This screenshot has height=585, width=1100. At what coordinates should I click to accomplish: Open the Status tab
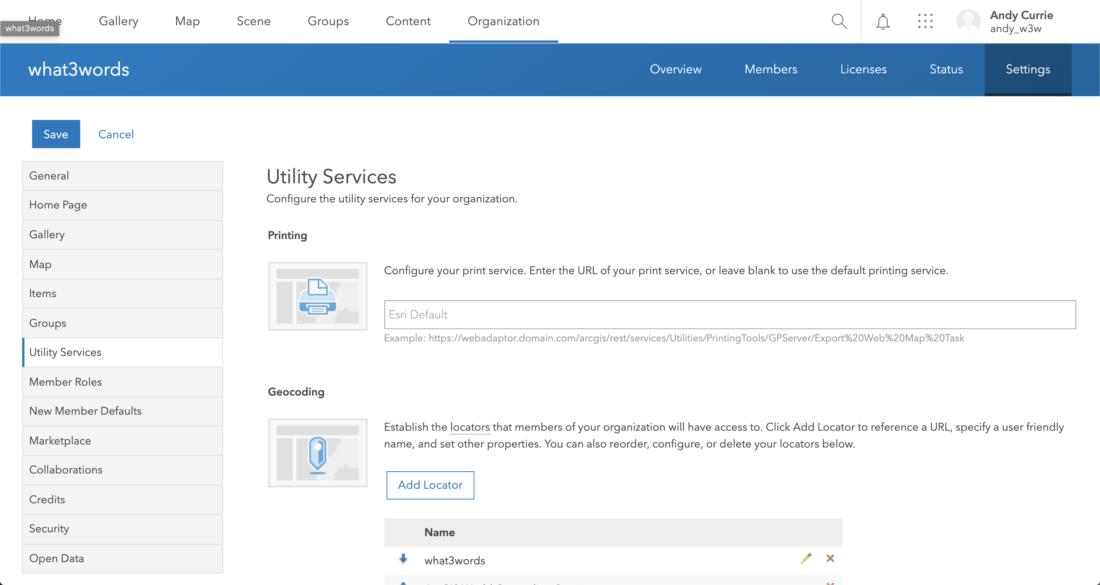[x=946, y=69]
